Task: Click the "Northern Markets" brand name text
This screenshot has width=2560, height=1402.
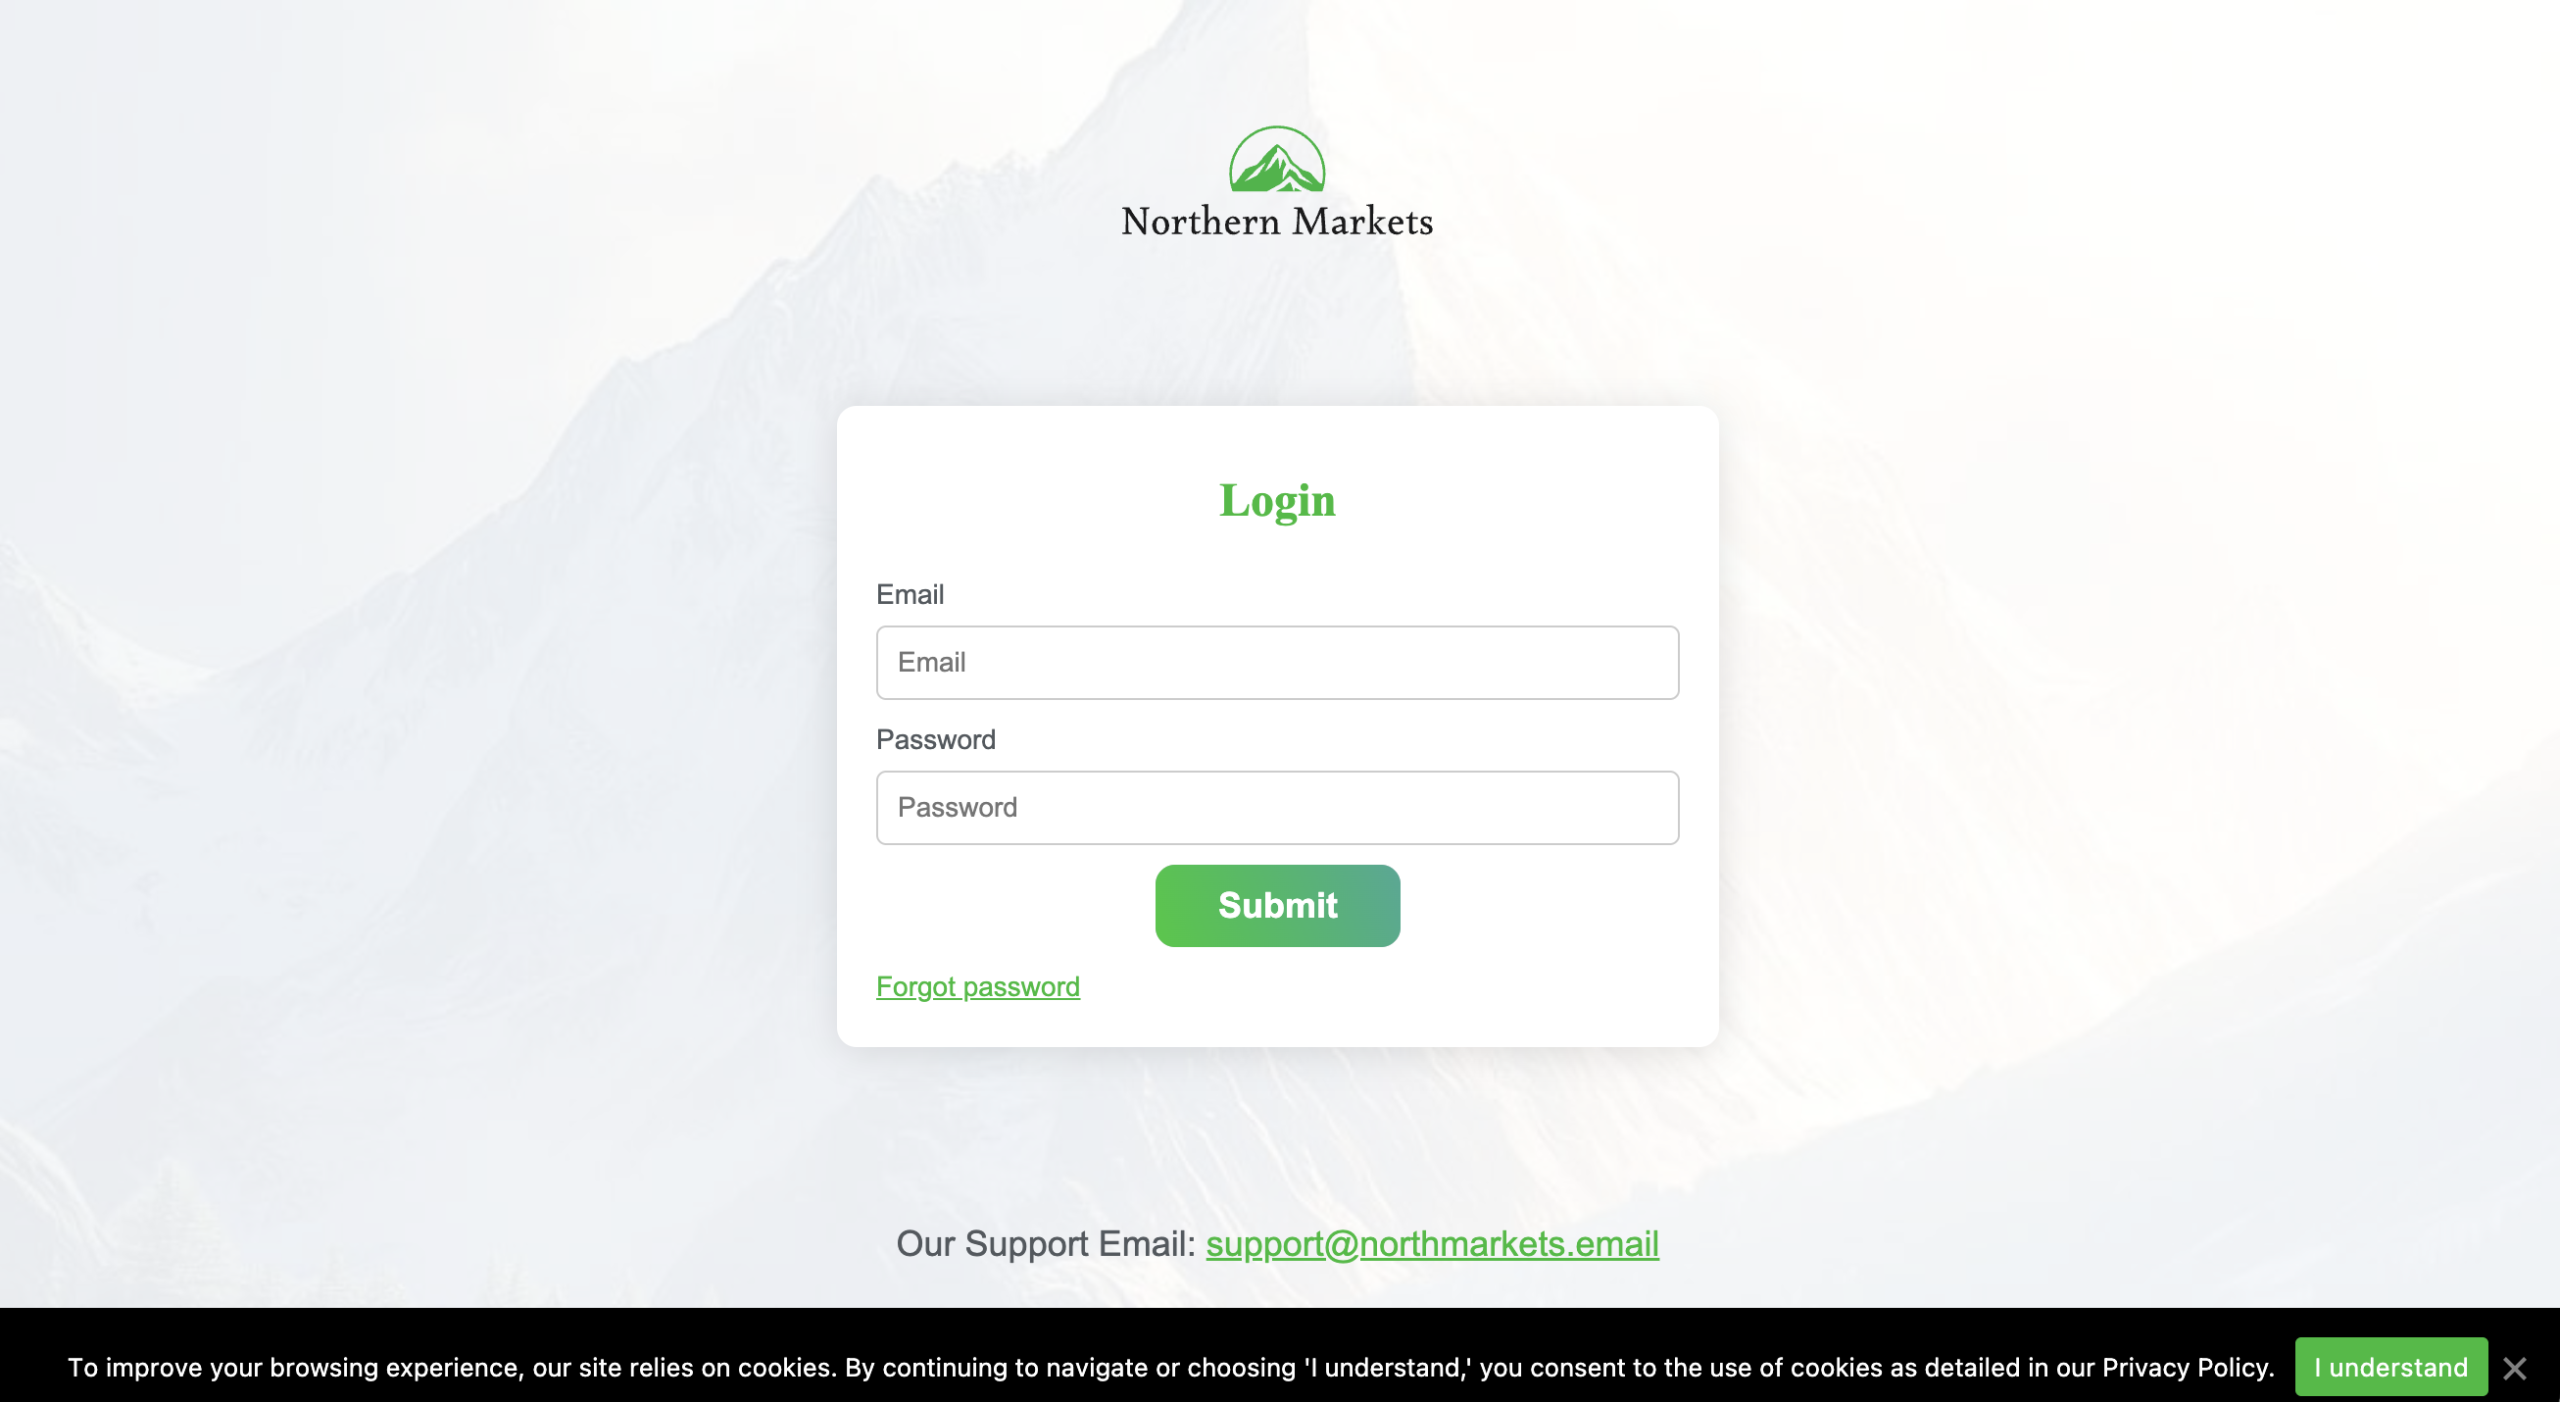Action: pyautogui.click(x=1277, y=221)
